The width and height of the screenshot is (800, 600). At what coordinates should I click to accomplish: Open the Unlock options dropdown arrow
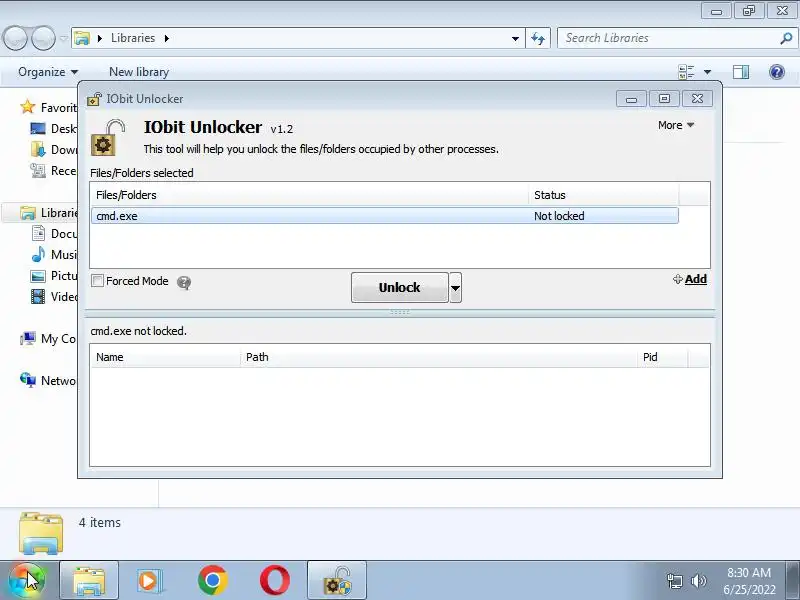(x=456, y=287)
